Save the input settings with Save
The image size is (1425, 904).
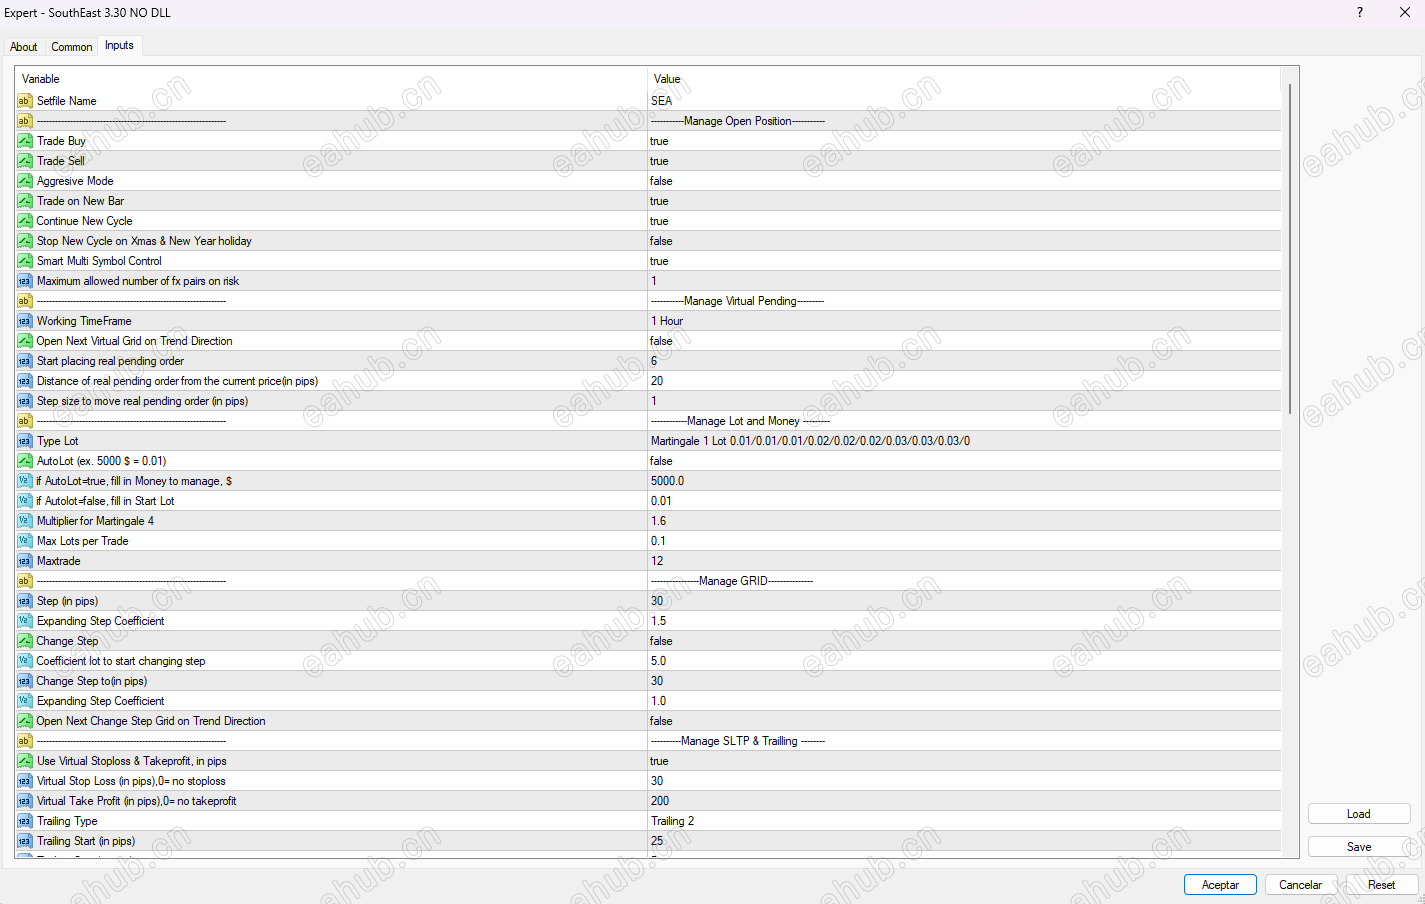tap(1359, 847)
